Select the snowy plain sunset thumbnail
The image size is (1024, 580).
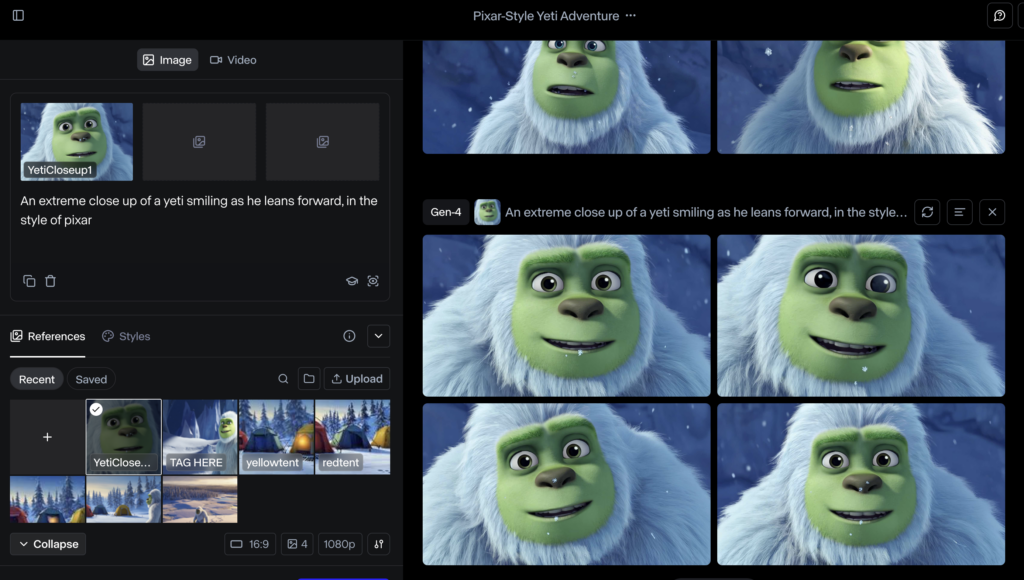pos(200,499)
